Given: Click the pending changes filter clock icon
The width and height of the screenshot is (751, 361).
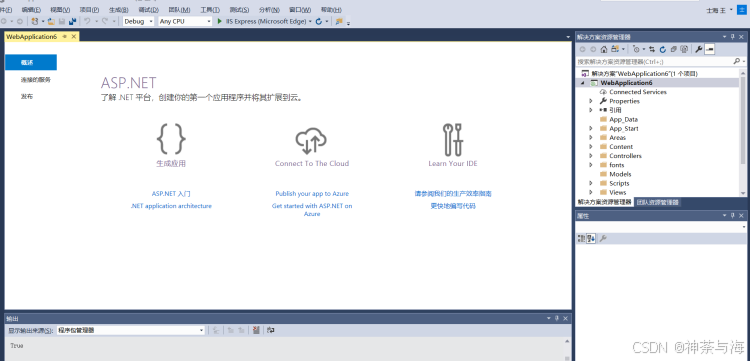Looking at the screenshot, I should pos(636,49).
